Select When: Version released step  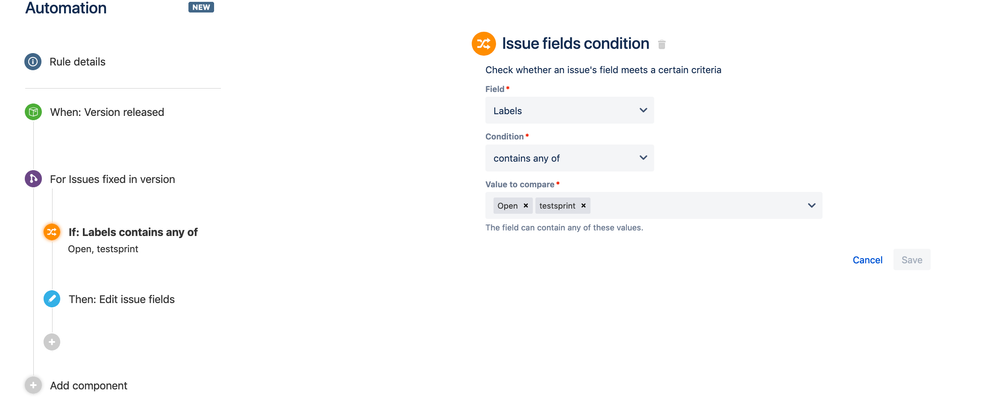click(x=107, y=112)
